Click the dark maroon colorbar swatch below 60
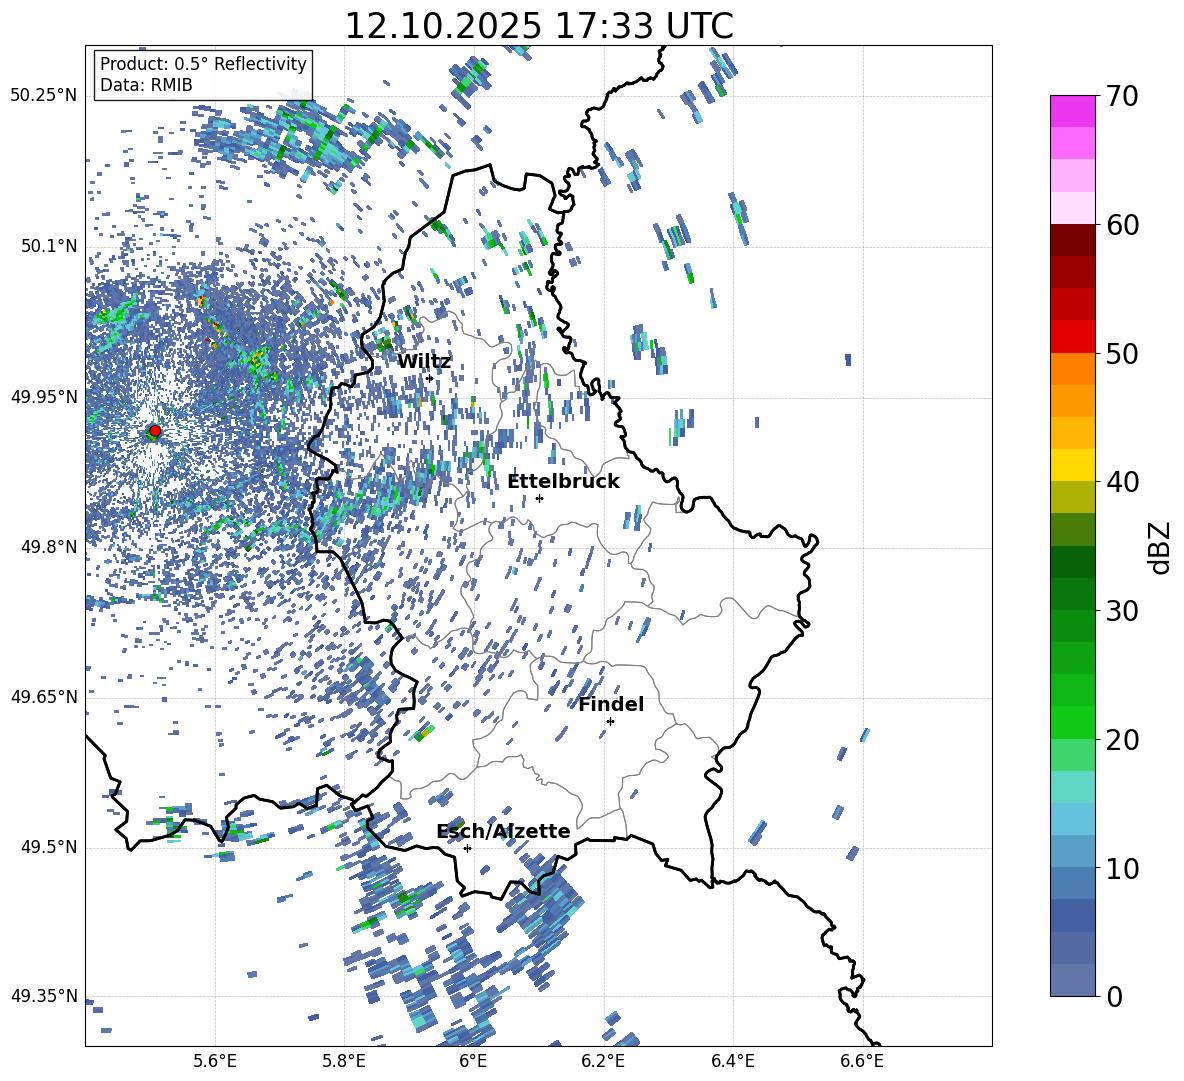The image size is (1184, 1081). (1073, 240)
